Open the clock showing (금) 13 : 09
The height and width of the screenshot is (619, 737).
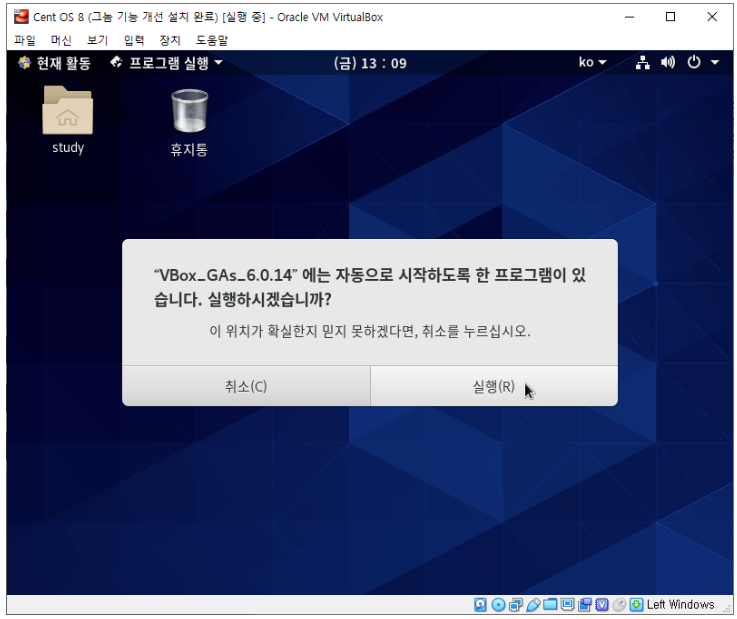pos(370,63)
